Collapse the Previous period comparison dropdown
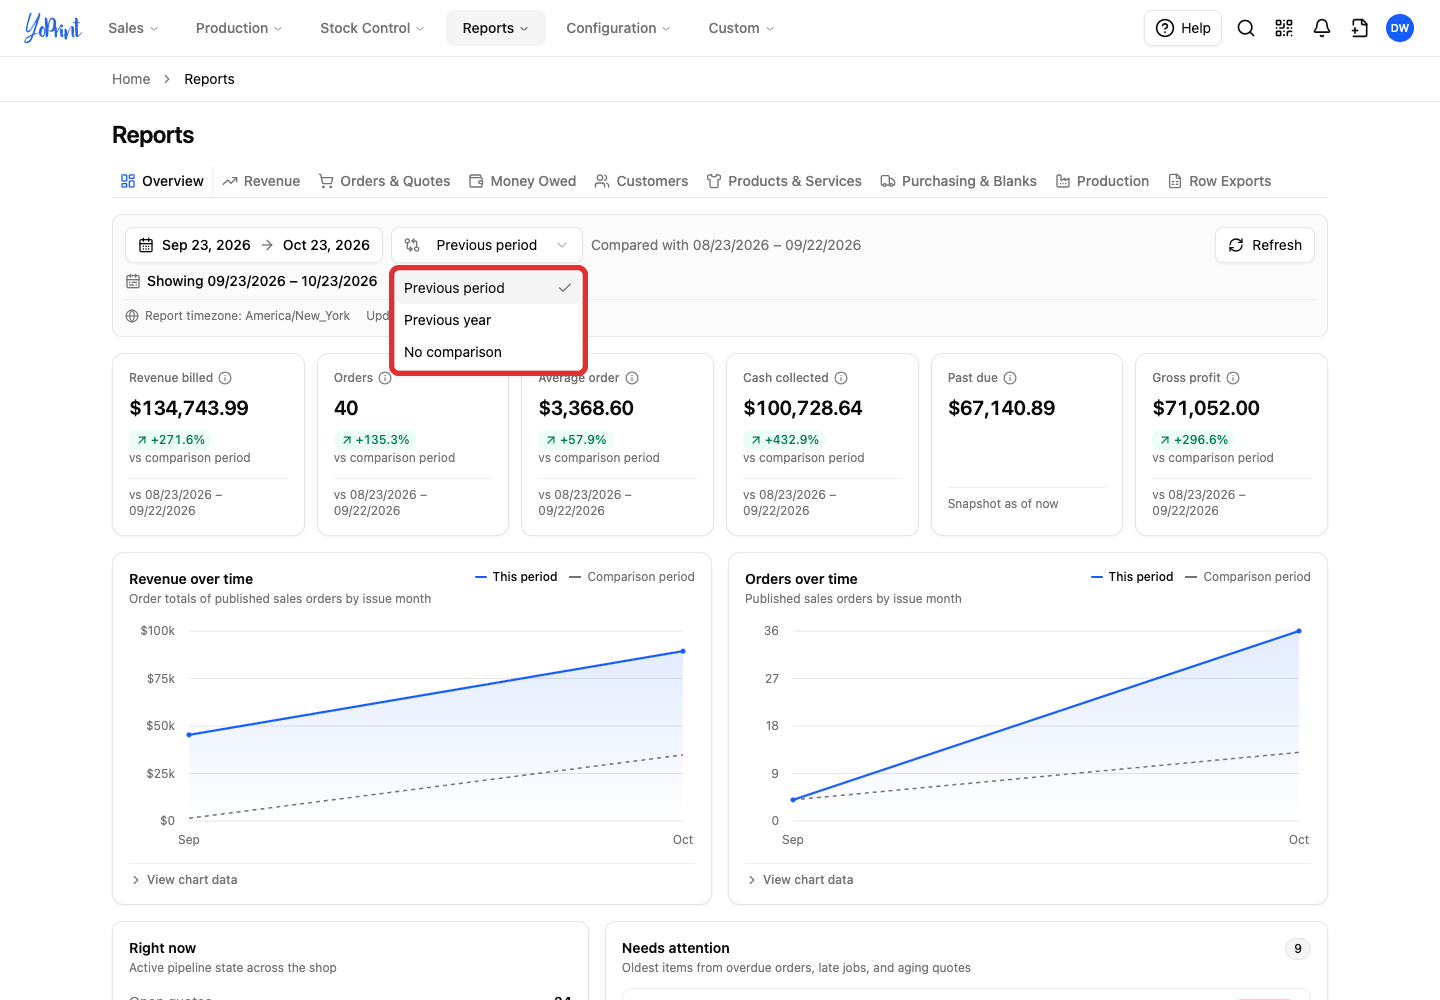Viewport: 1440px width, 1000px height. (x=487, y=245)
